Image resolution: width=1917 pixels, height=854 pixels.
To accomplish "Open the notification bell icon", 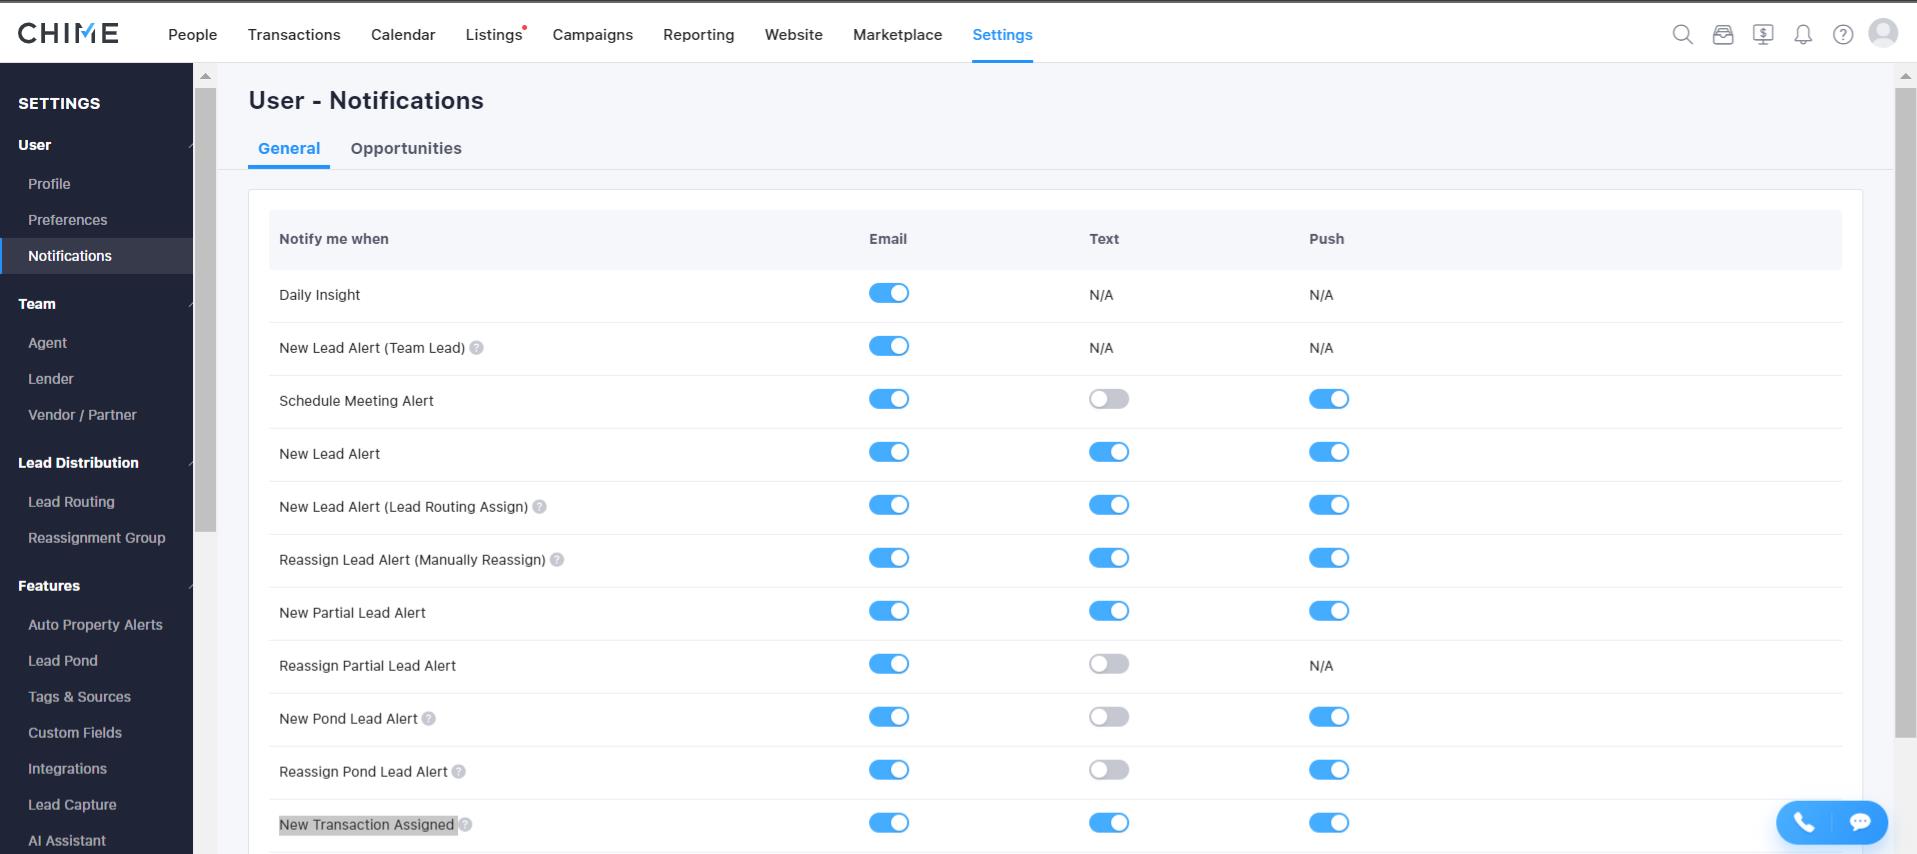I will (x=1802, y=35).
